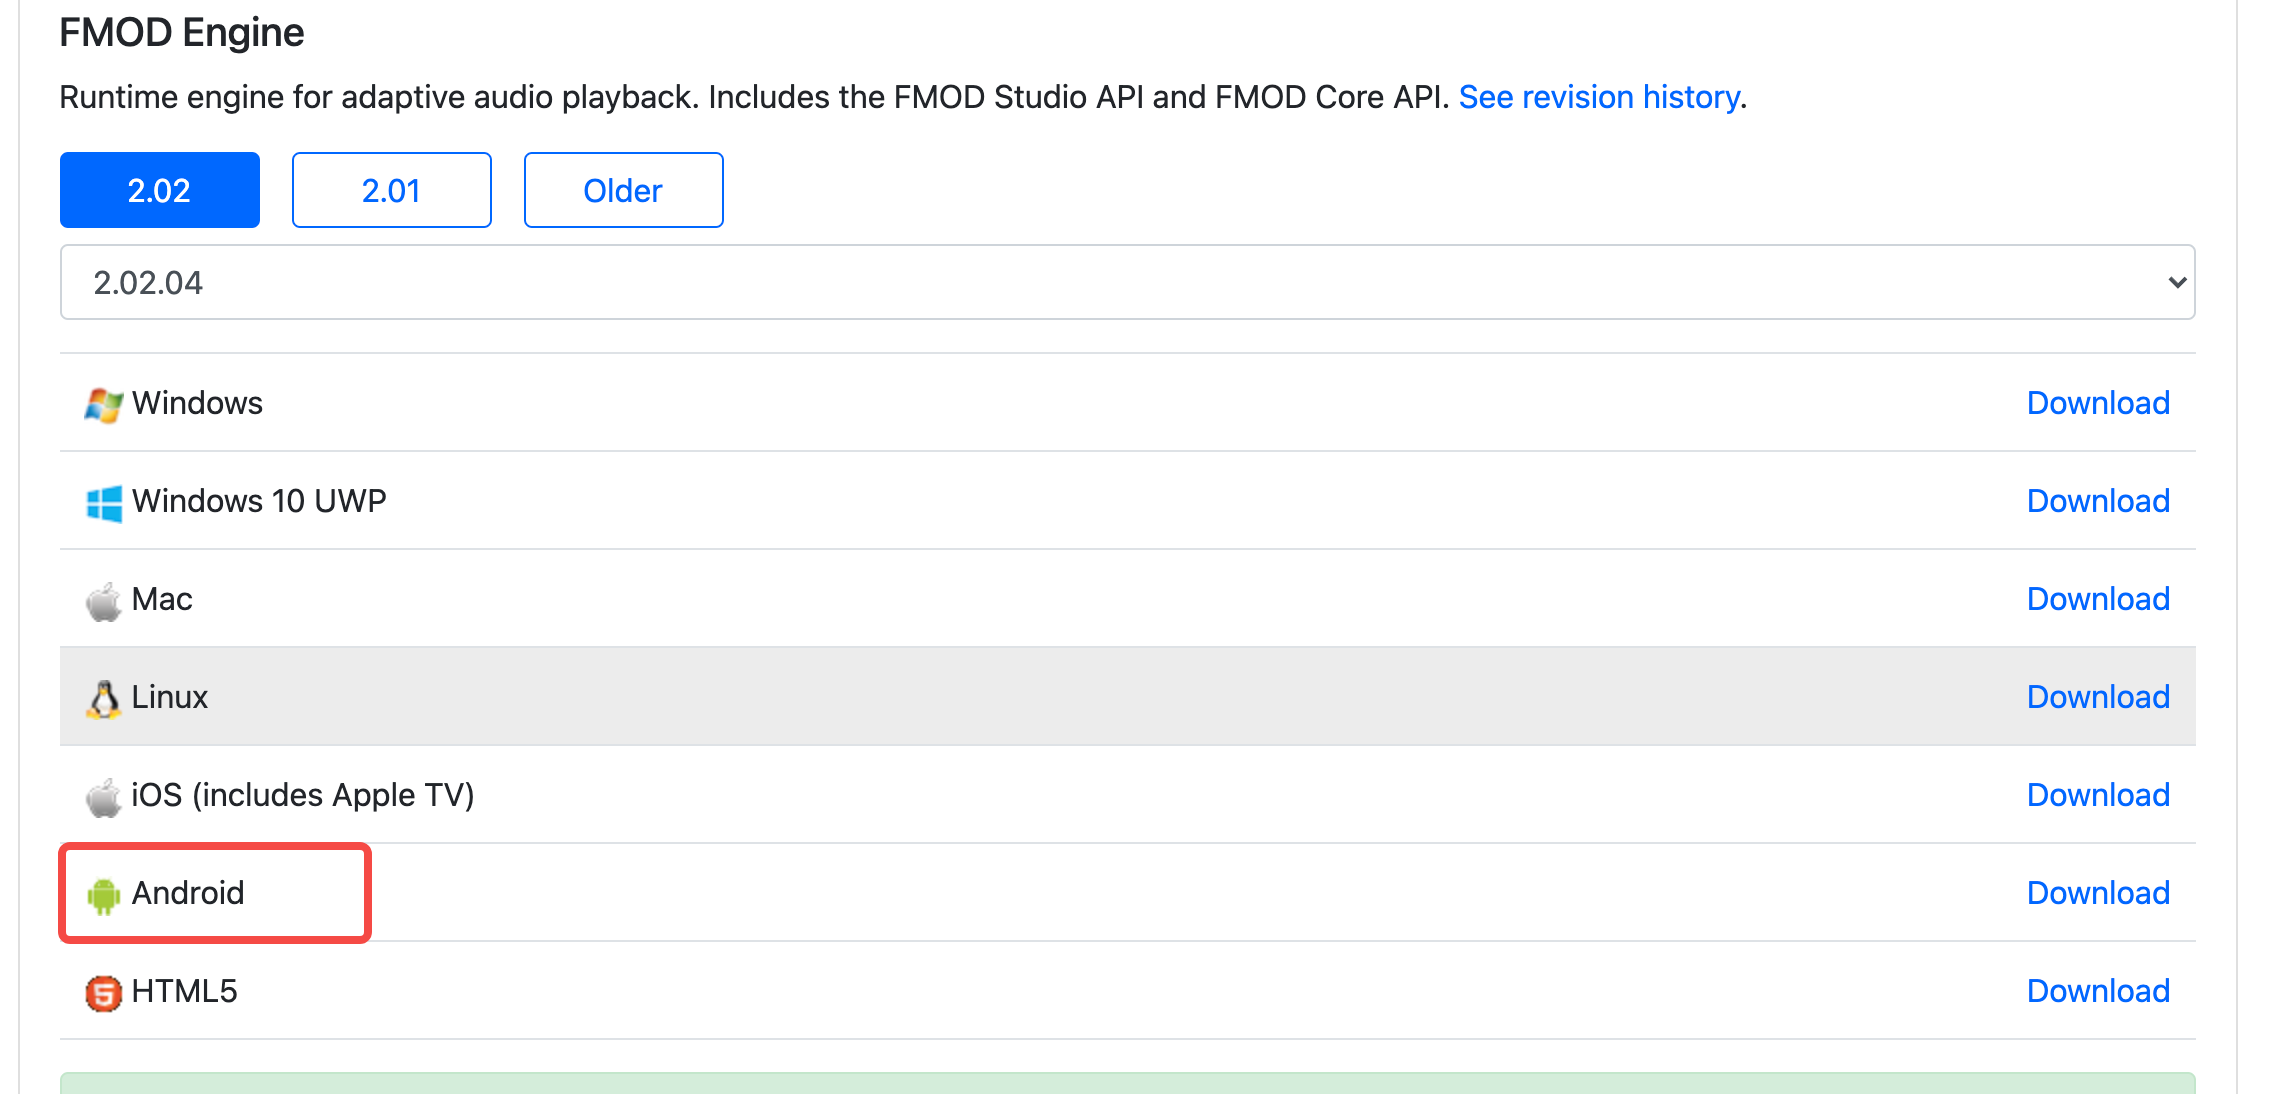Viewport: 2290px width, 1094px height.
Task: Select the Older versions tab
Action: click(623, 190)
